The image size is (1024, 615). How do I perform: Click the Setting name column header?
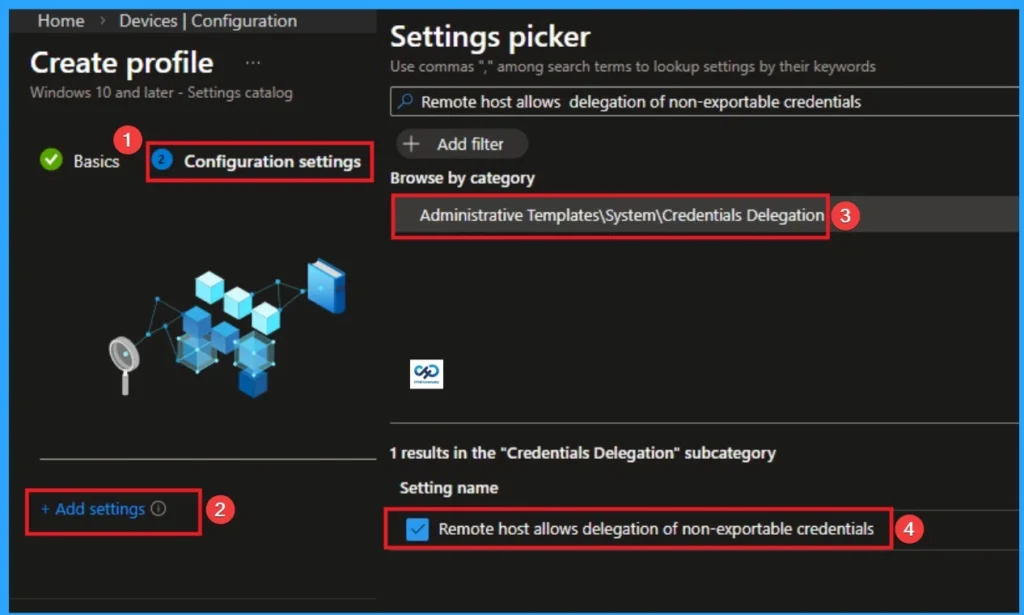448,487
